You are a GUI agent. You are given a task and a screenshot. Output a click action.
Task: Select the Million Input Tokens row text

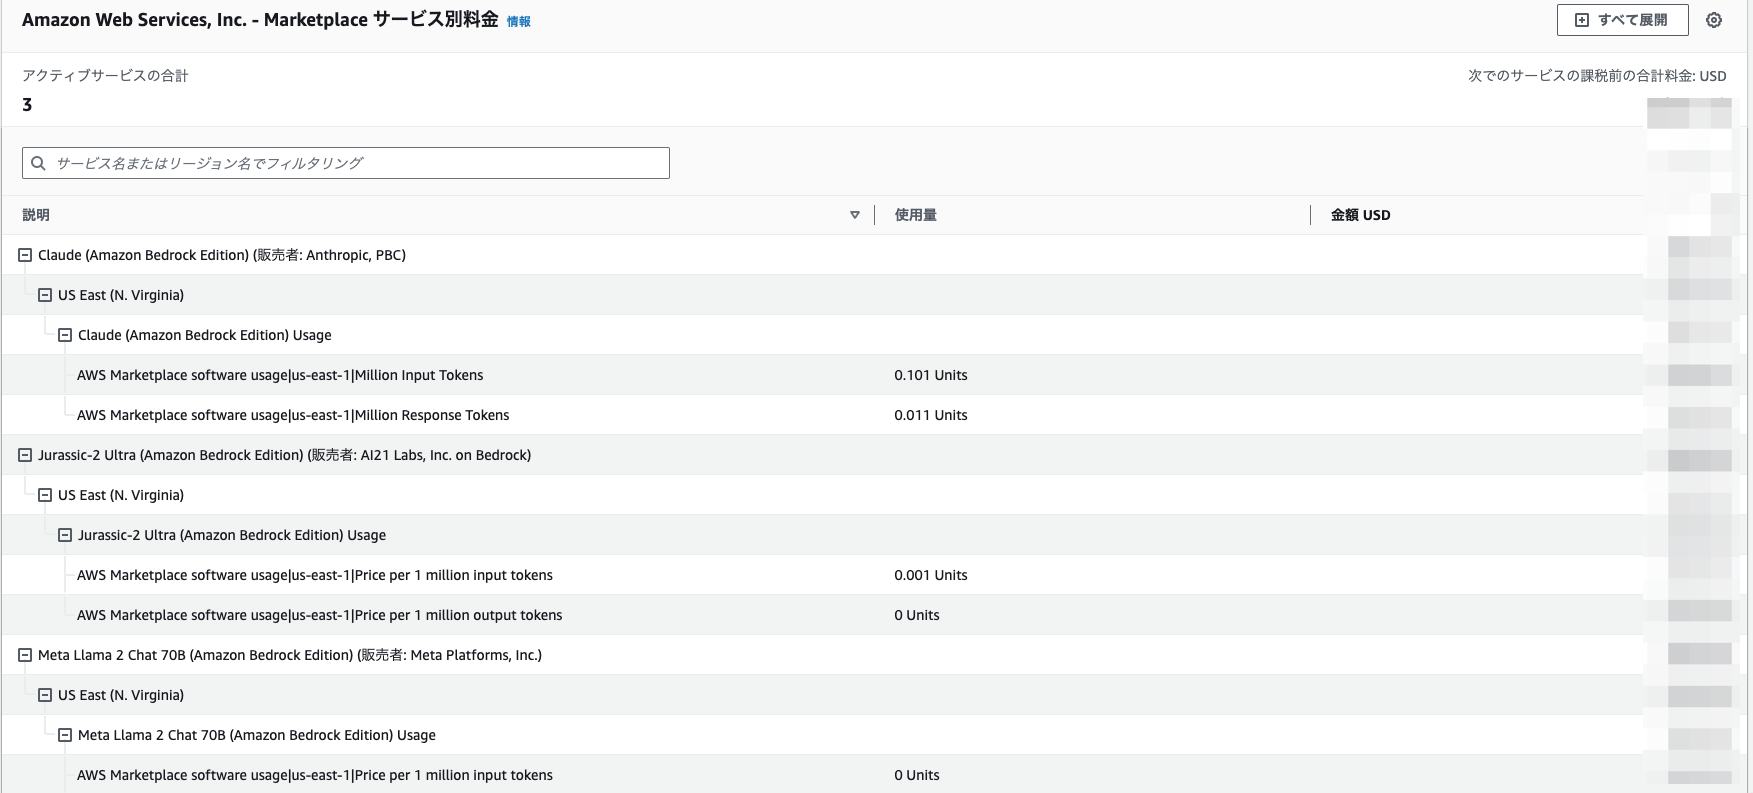[x=280, y=375]
